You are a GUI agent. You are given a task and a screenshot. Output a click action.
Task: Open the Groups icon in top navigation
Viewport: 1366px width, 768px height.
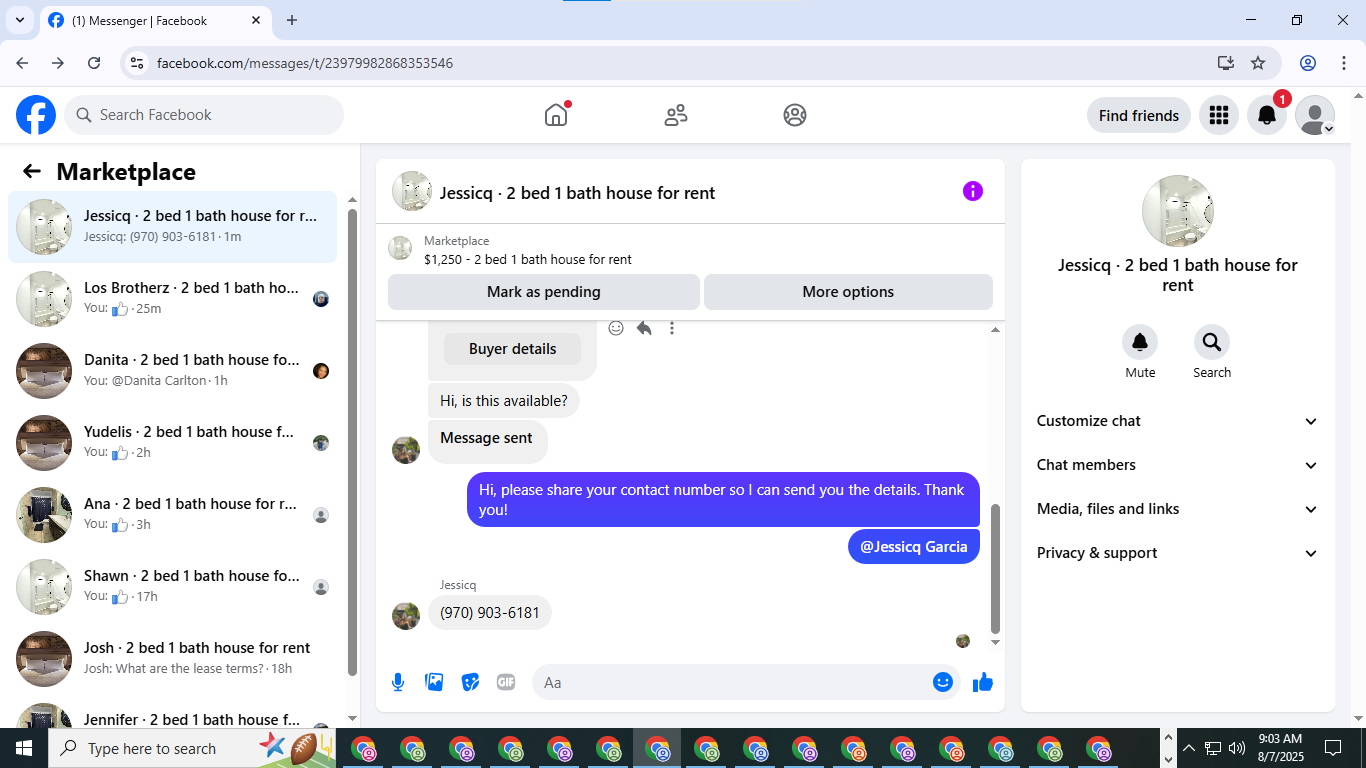[x=795, y=115]
